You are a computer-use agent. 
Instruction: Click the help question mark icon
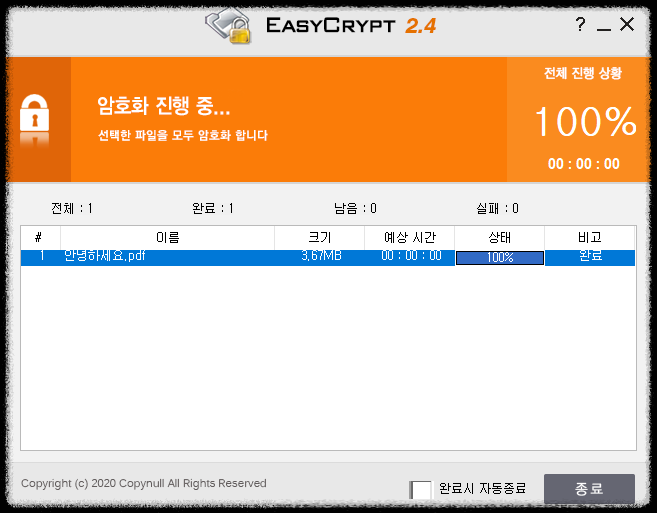pos(580,24)
